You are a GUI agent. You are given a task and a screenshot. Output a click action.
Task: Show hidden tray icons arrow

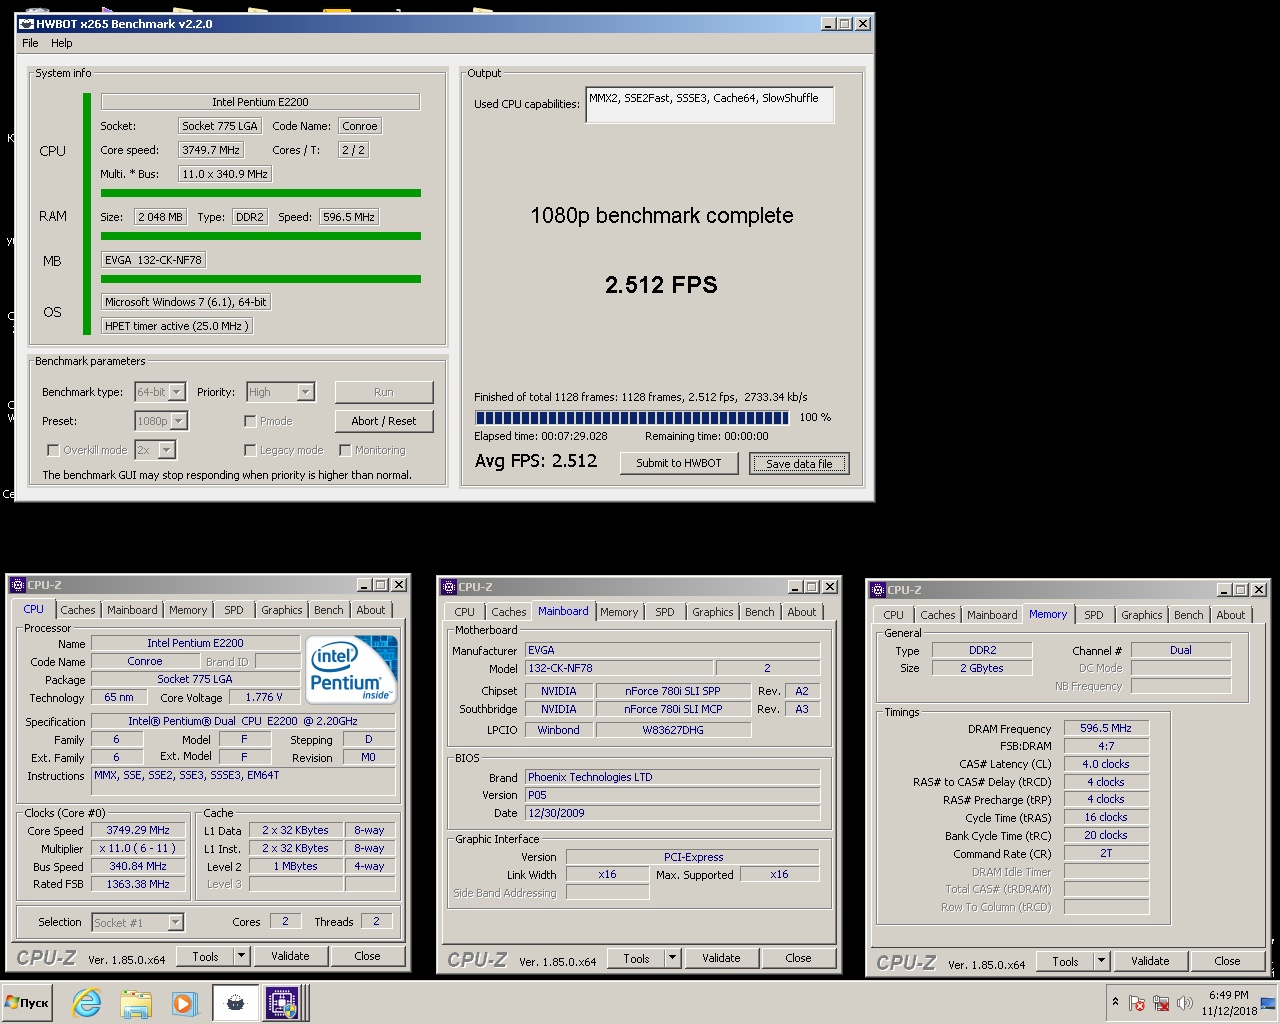point(1115,1002)
